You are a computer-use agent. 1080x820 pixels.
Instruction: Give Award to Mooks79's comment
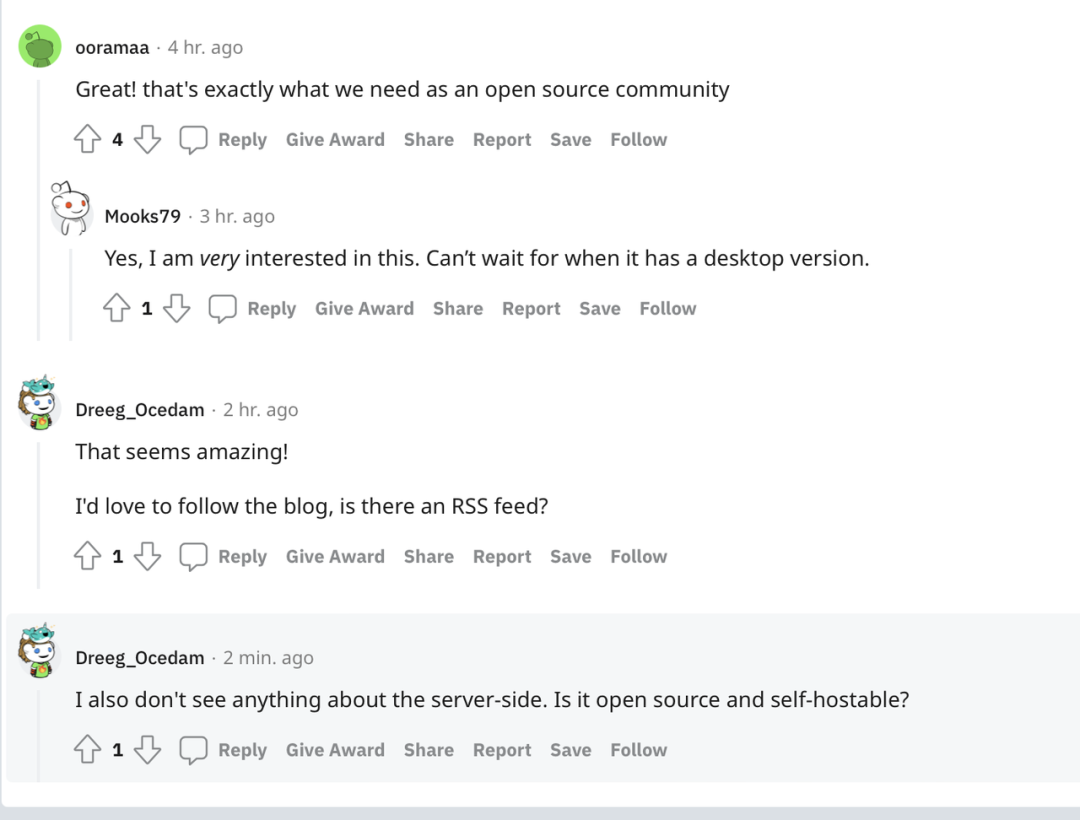coord(364,309)
